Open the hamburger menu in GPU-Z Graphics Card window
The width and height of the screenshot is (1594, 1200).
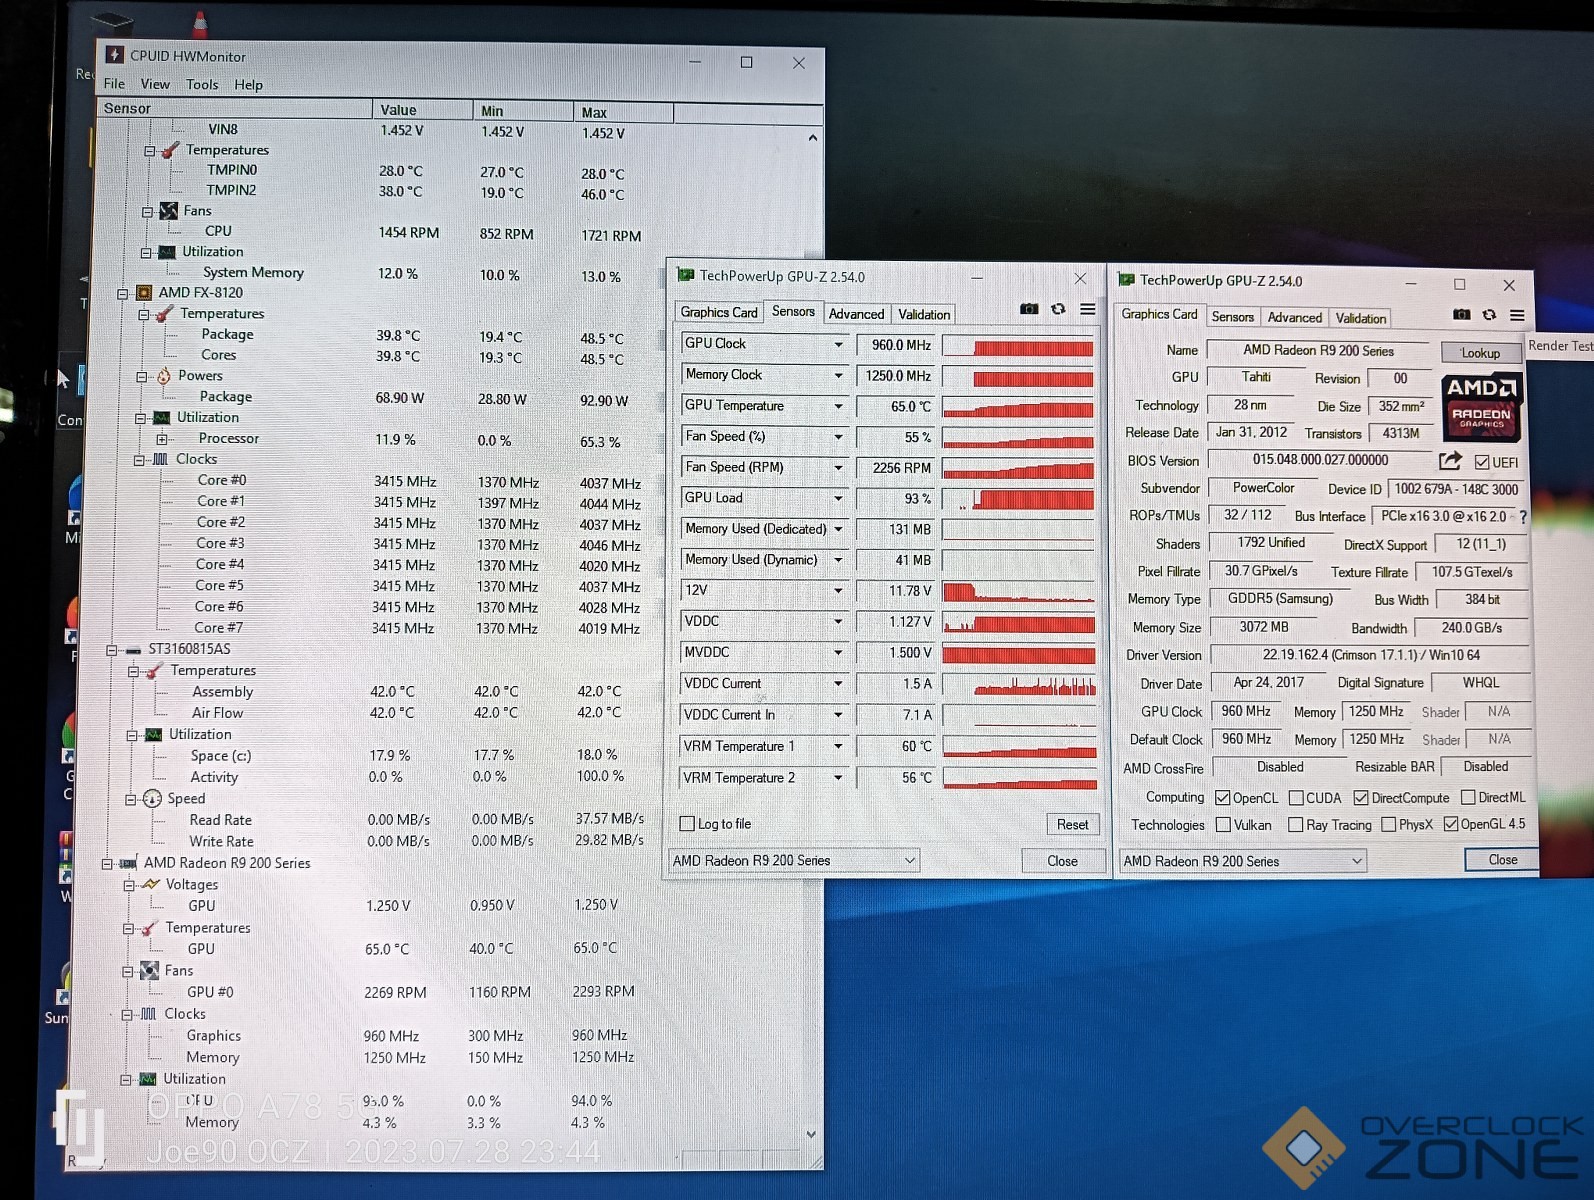(x=1517, y=315)
